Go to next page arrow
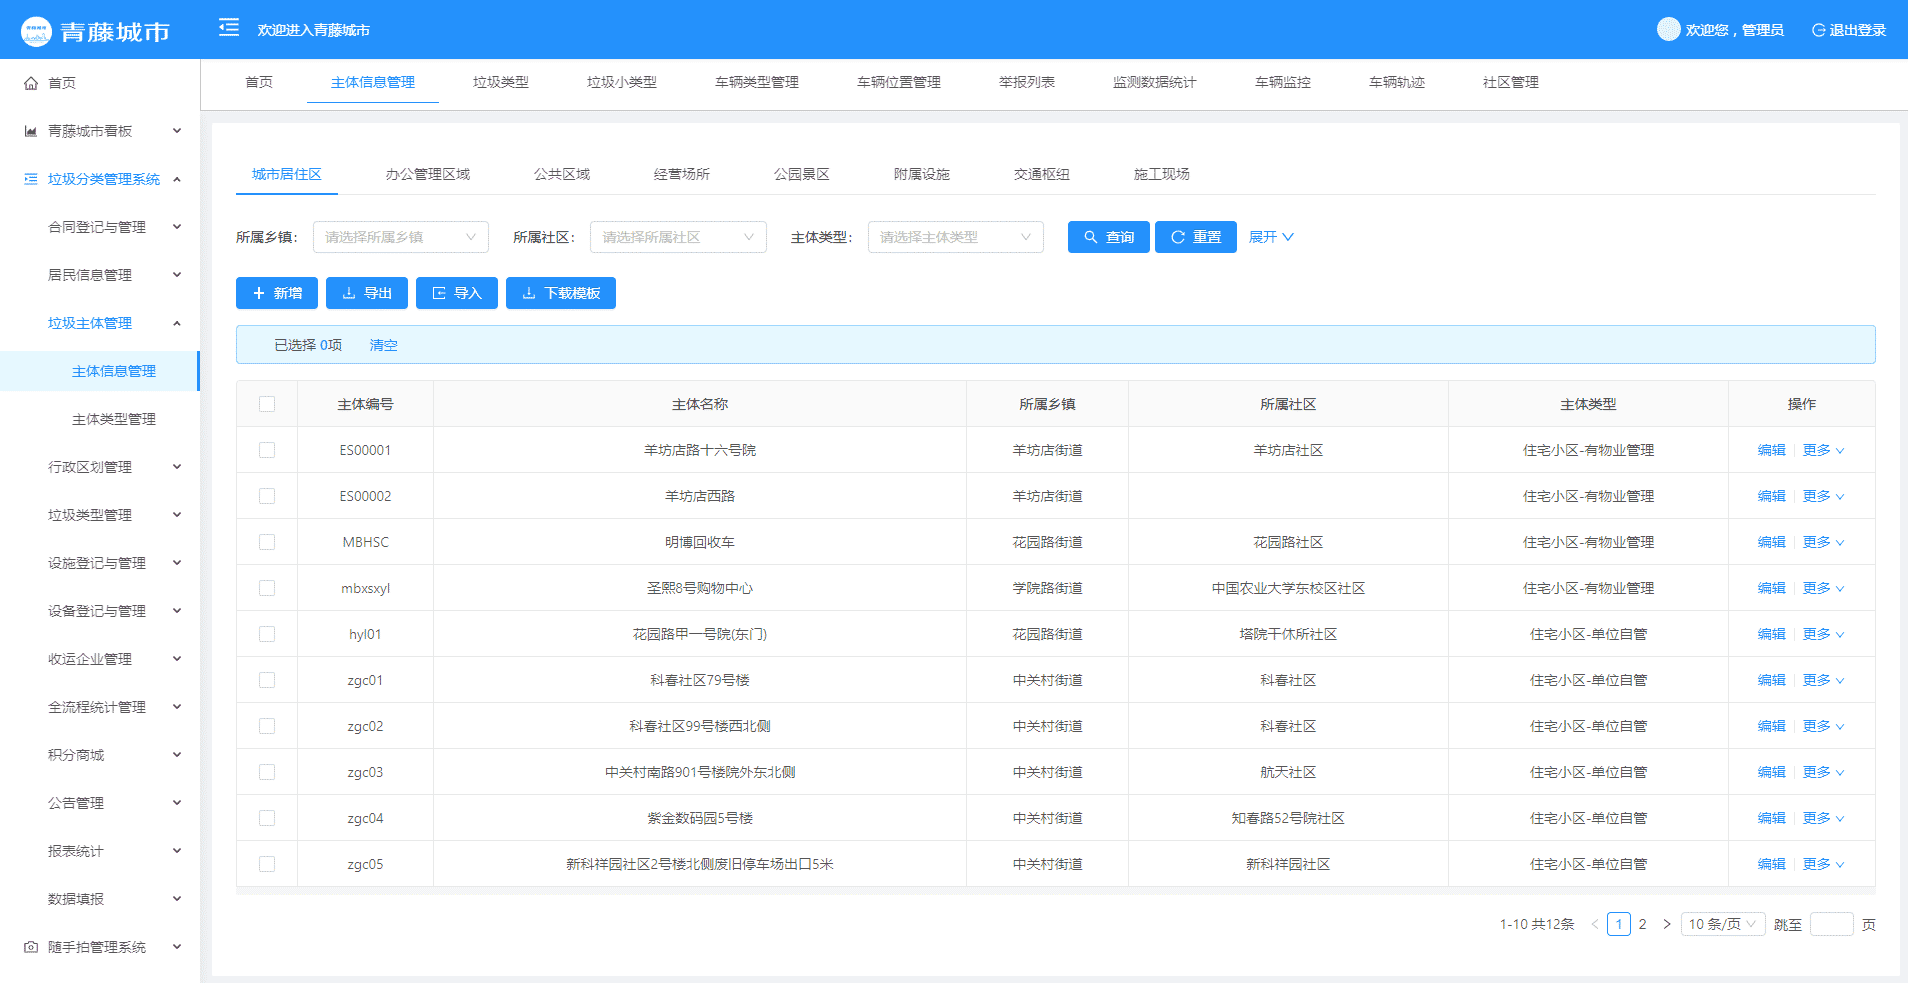Viewport: 1908px width, 983px height. [x=1667, y=924]
